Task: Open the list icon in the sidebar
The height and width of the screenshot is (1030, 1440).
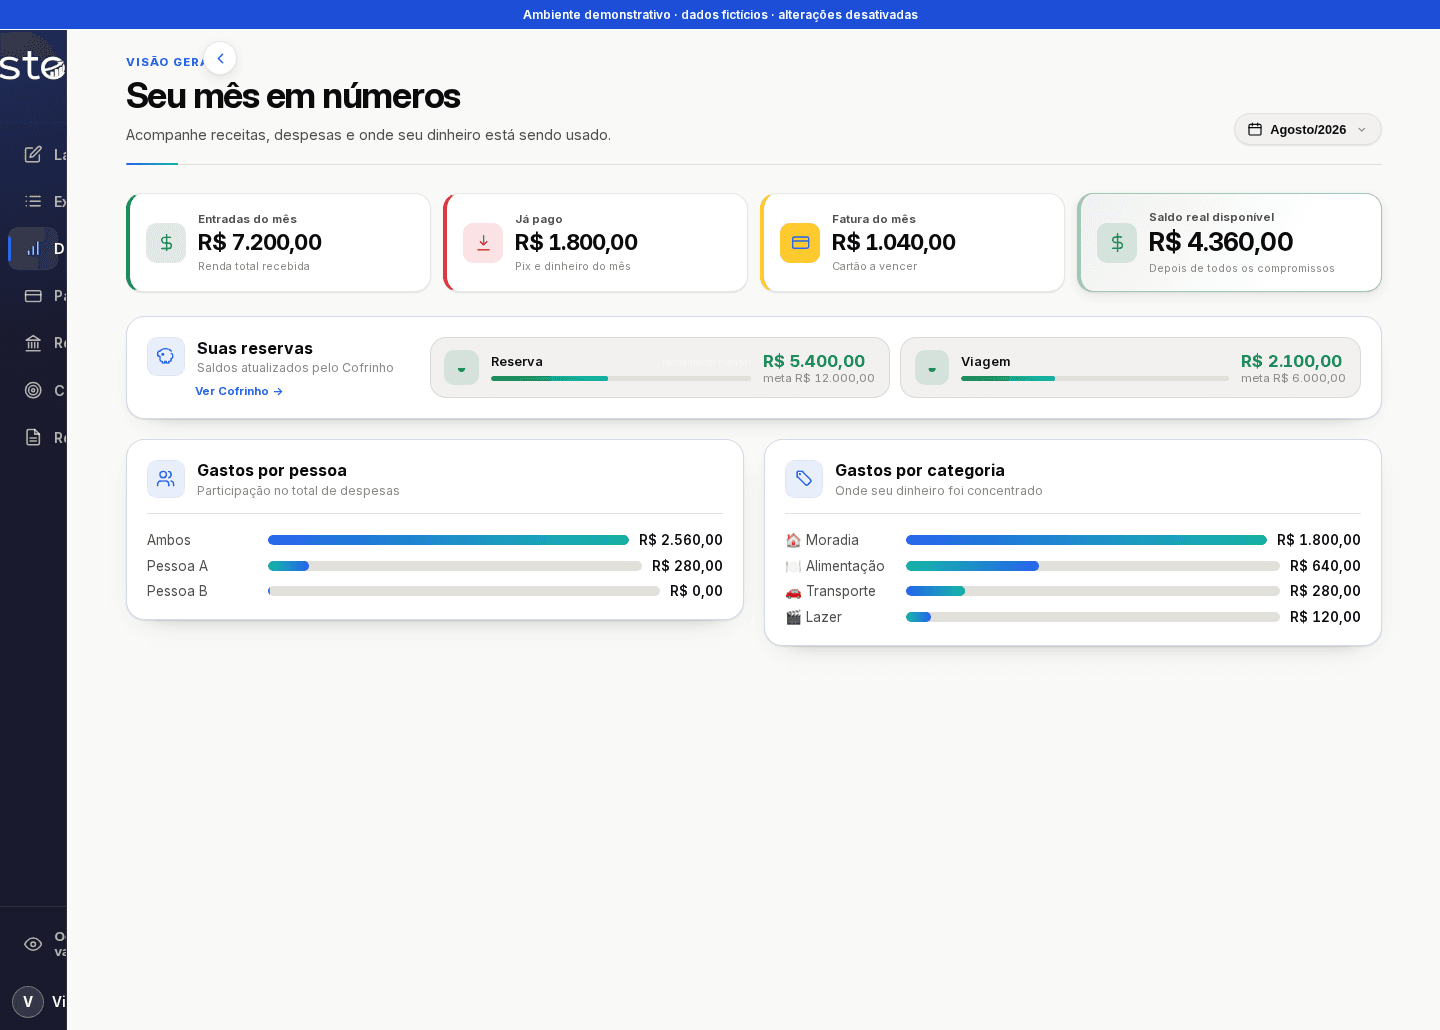Action: coord(33,201)
